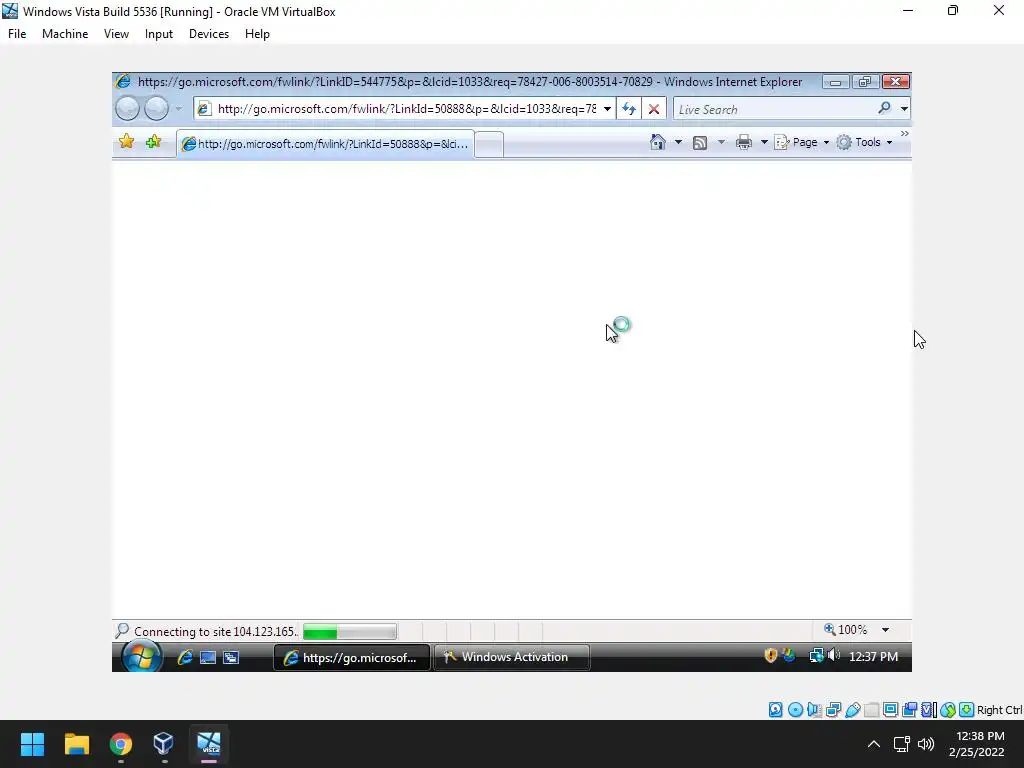The width and height of the screenshot is (1024, 768).
Task: Click VirtualBox recording indicator icon
Action: point(909,710)
